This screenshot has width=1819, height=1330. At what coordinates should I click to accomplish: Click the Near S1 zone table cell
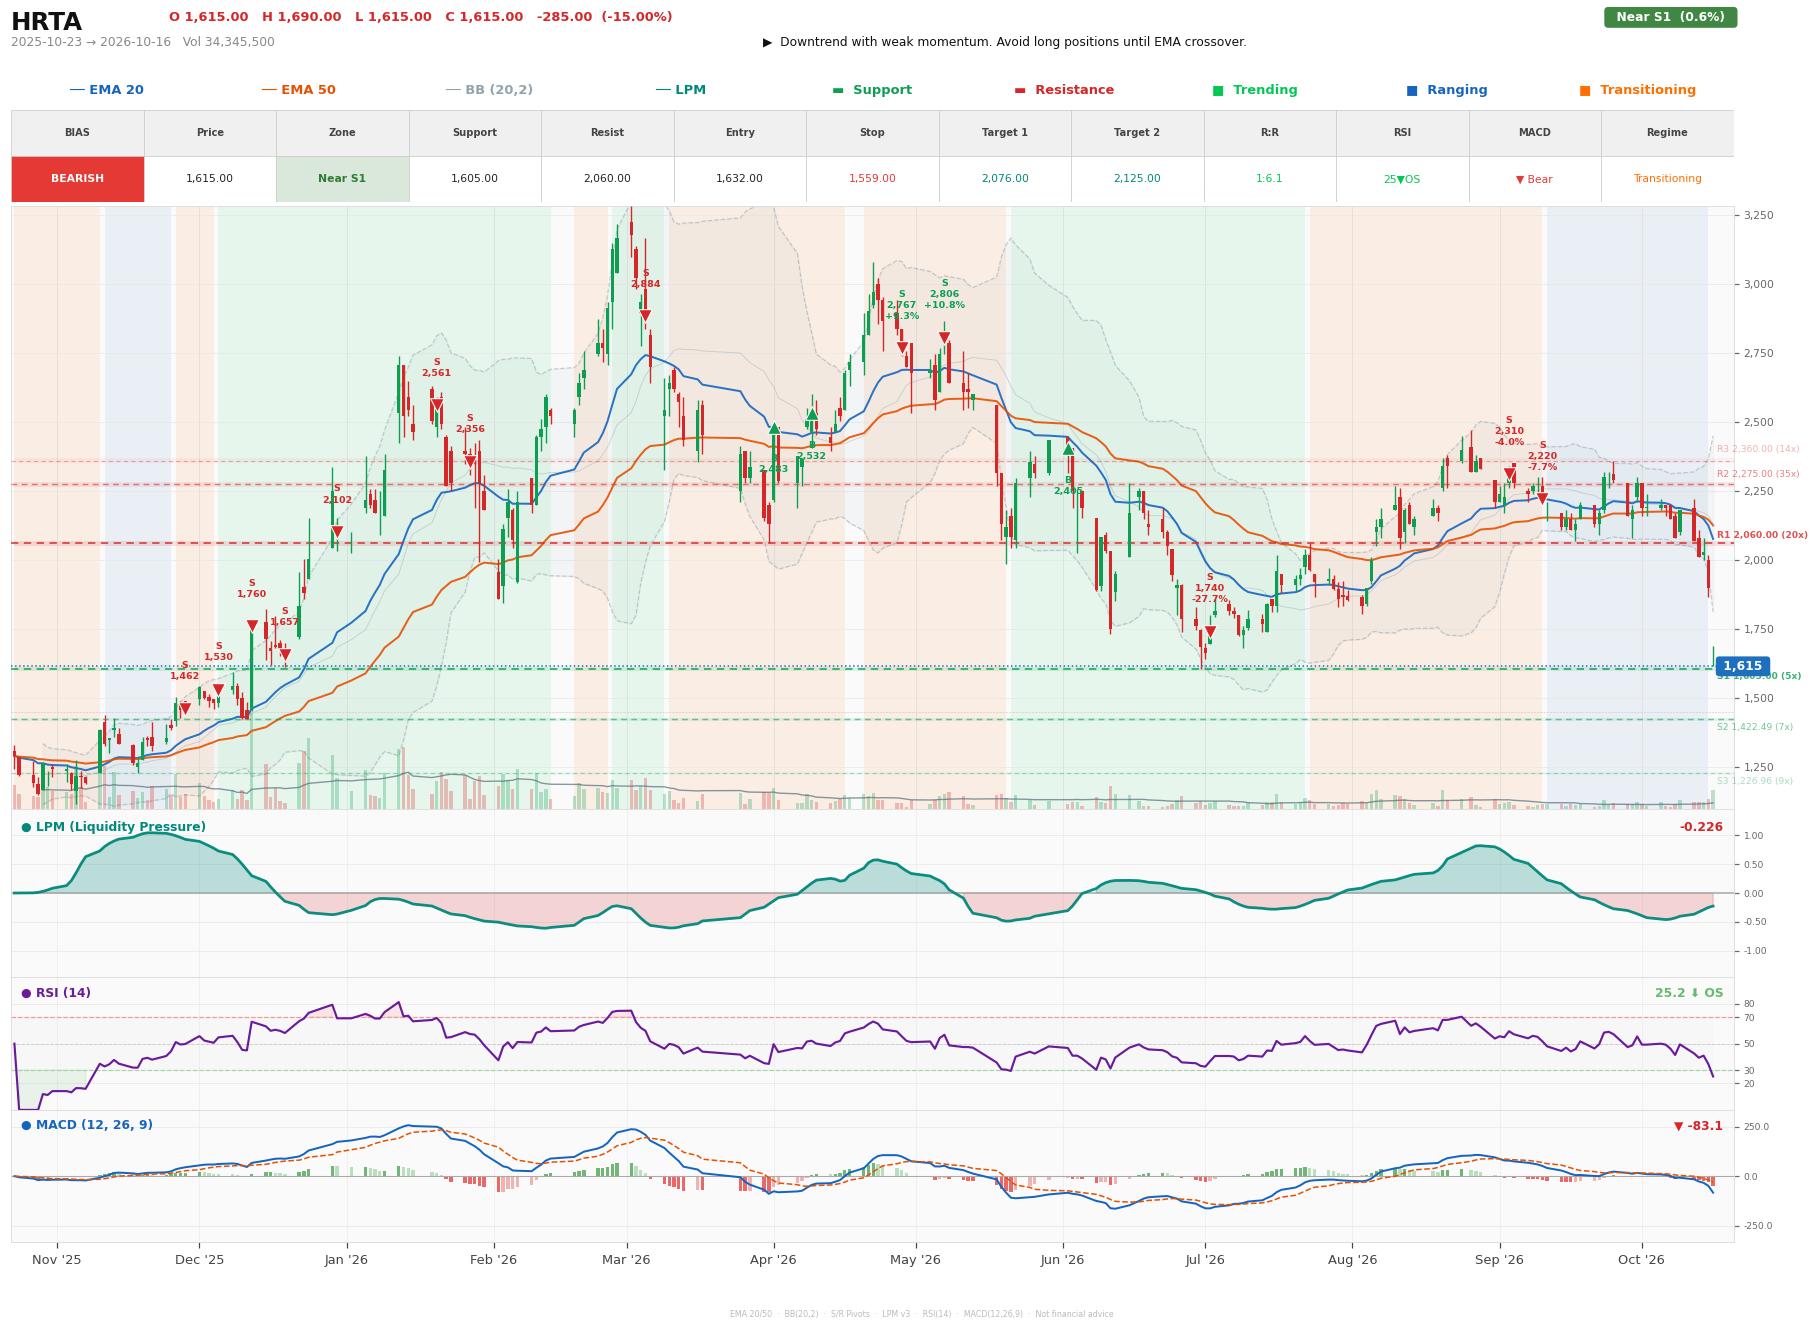coord(342,179)
